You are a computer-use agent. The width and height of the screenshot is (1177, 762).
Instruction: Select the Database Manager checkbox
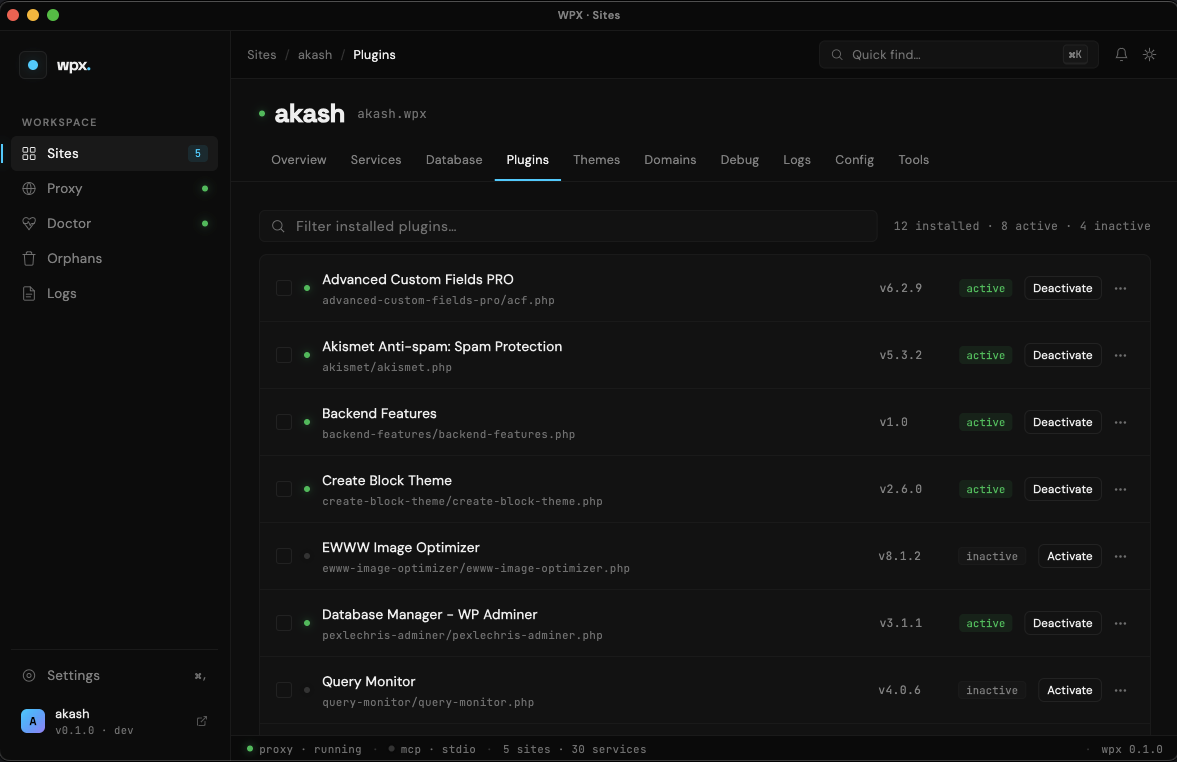[x=284, y=623]
